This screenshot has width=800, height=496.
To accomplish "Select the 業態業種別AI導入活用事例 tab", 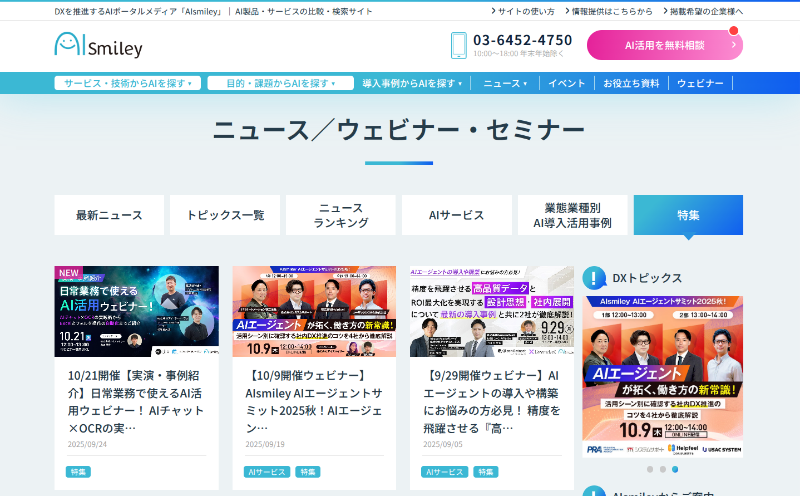I will 572,215.
